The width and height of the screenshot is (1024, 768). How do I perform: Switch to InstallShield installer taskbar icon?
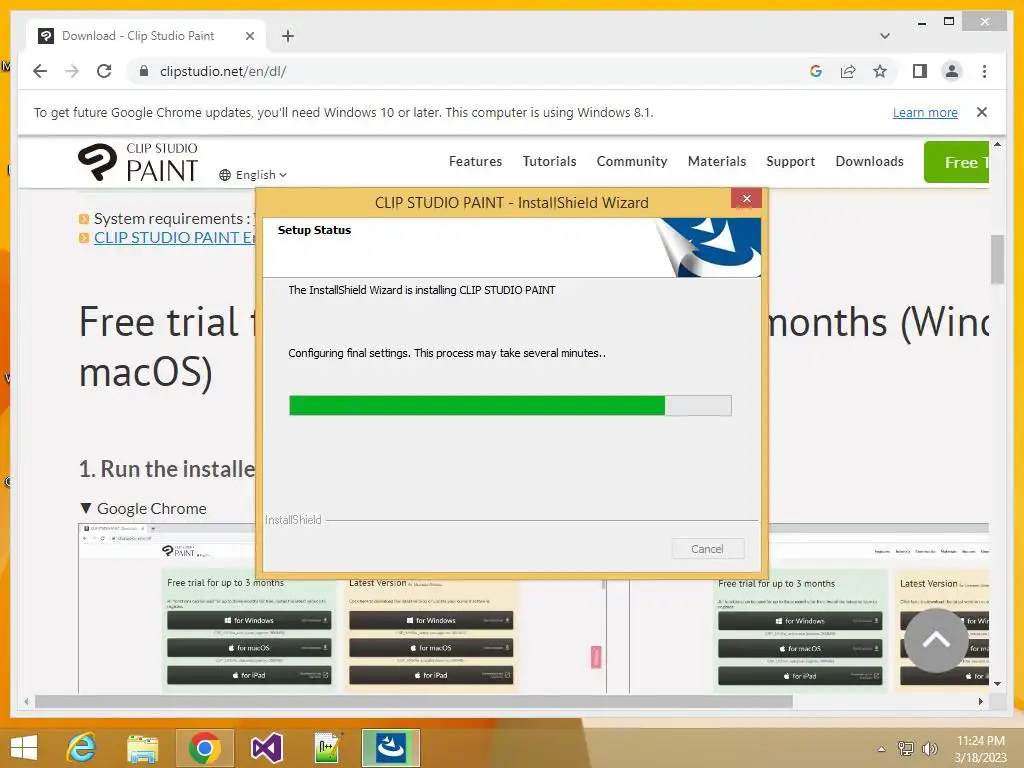coord(391,748)
